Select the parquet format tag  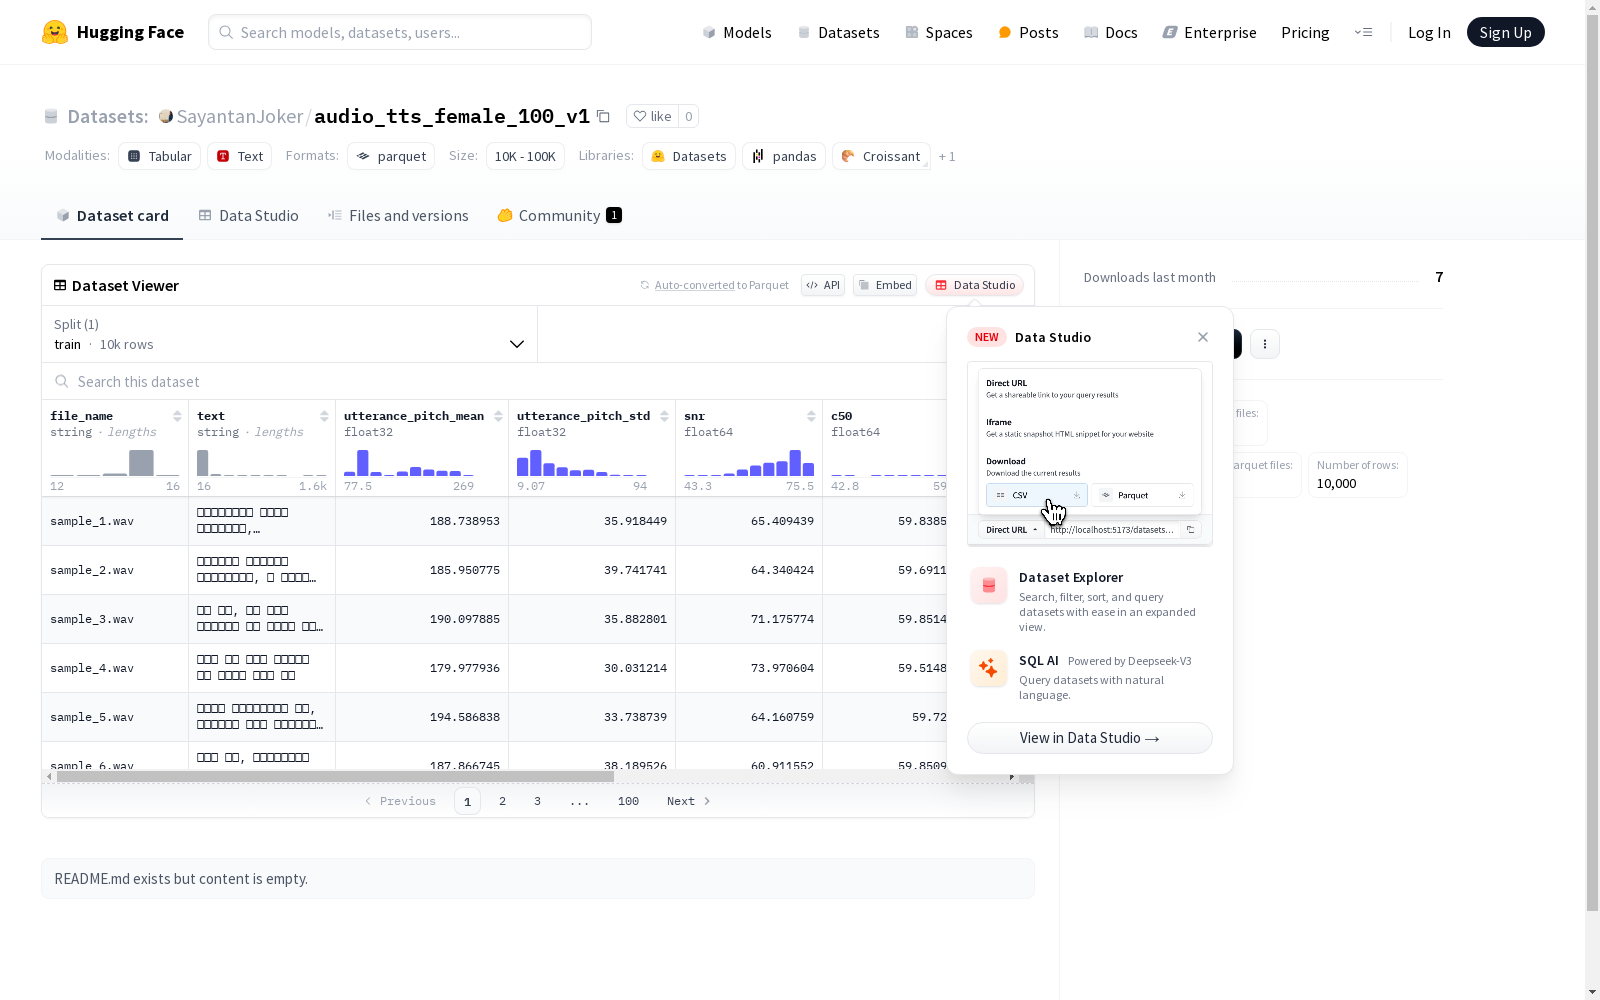point(391,156)
